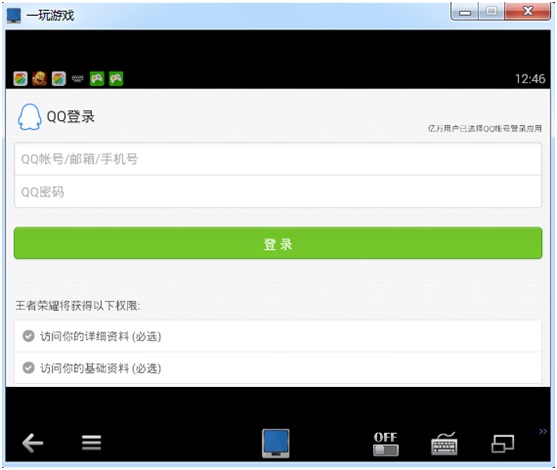Viewport: 557px width, 470px height.
Task: Toggle 访问你的详细资料 checkbox
Action: 28,336
